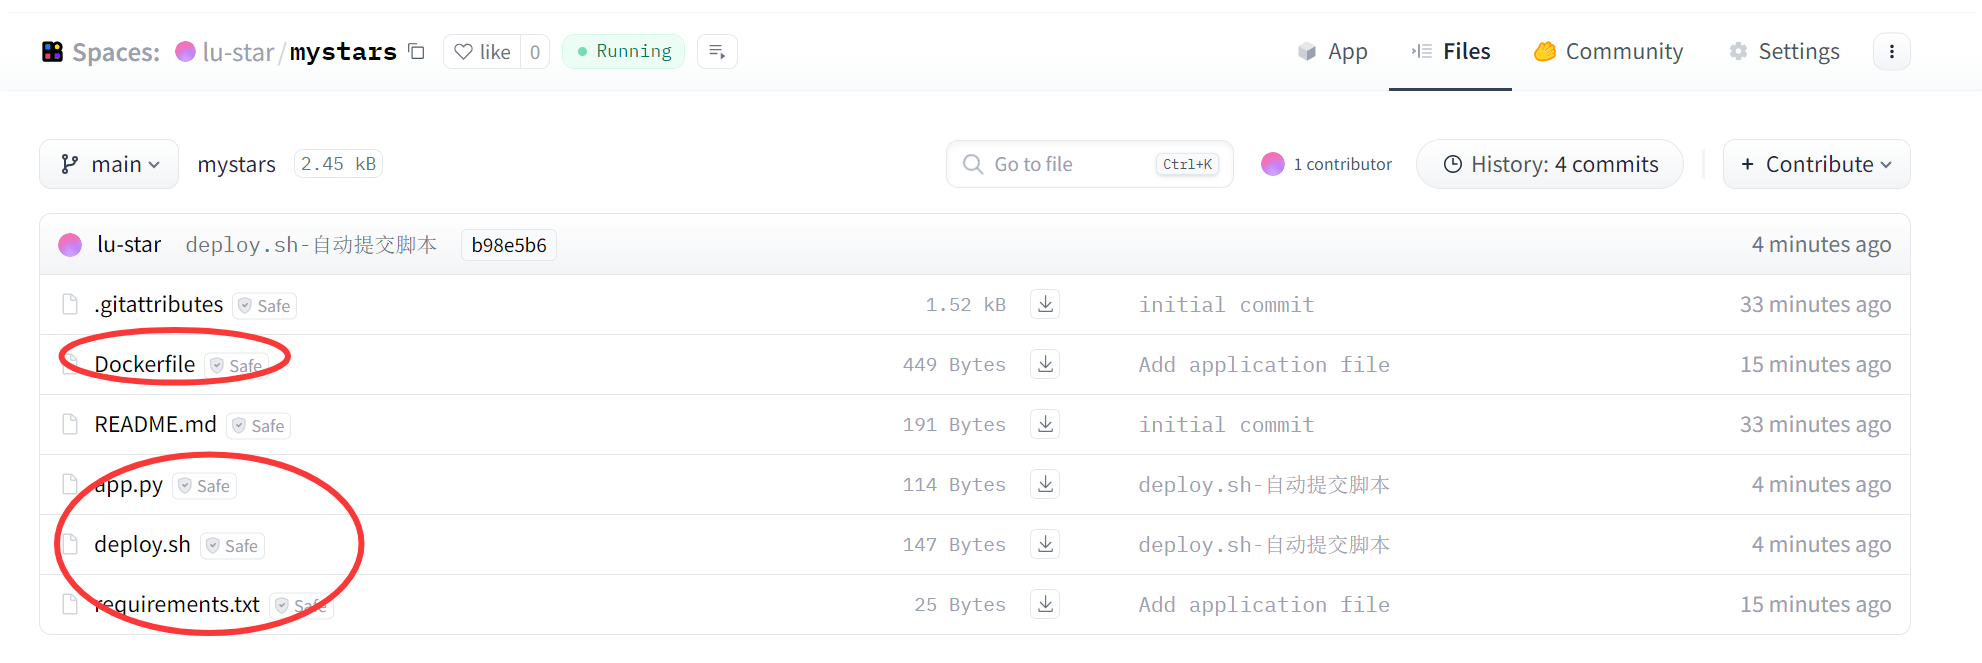Image resolution: width=1982 pixels, height=663 pixels.
Task: Open the Community tab
Action: pyautogui.click(x=1608, y=52)
